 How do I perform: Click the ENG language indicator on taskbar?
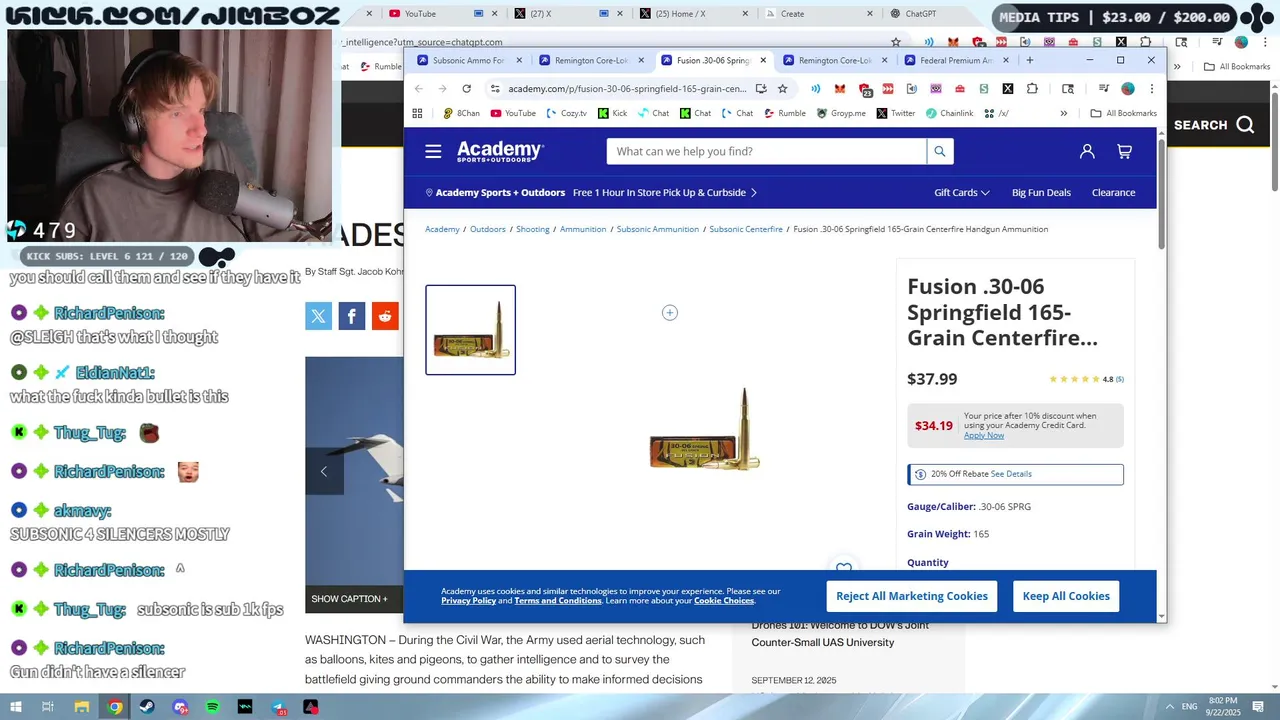click(x=1190, y=707)
